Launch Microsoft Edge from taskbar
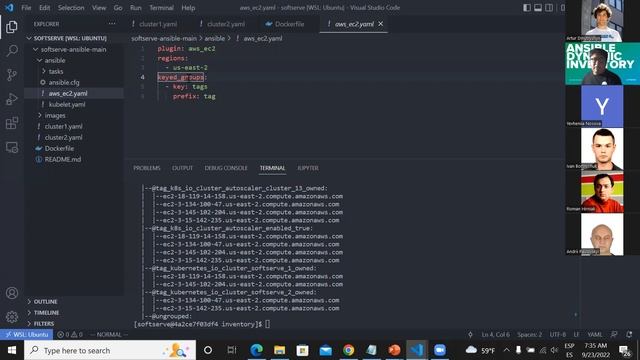This screenshot has width=640, height=360. click(x=256, y=350)
